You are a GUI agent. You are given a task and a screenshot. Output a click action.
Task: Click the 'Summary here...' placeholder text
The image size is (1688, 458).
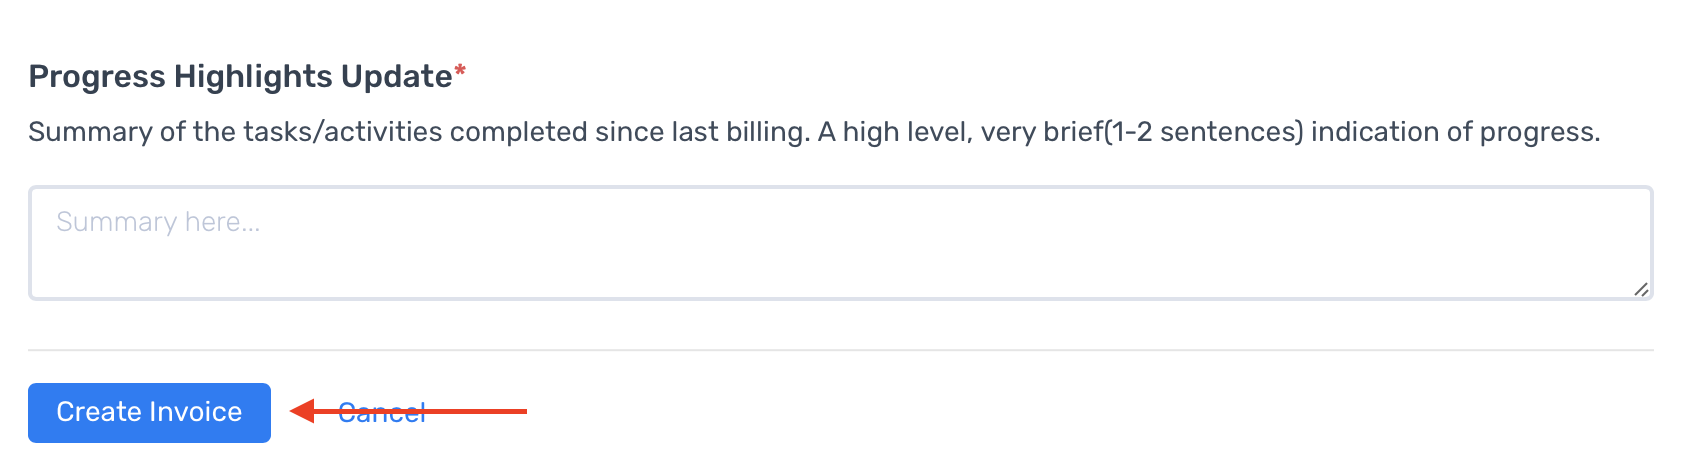click(x=158, y=222)
